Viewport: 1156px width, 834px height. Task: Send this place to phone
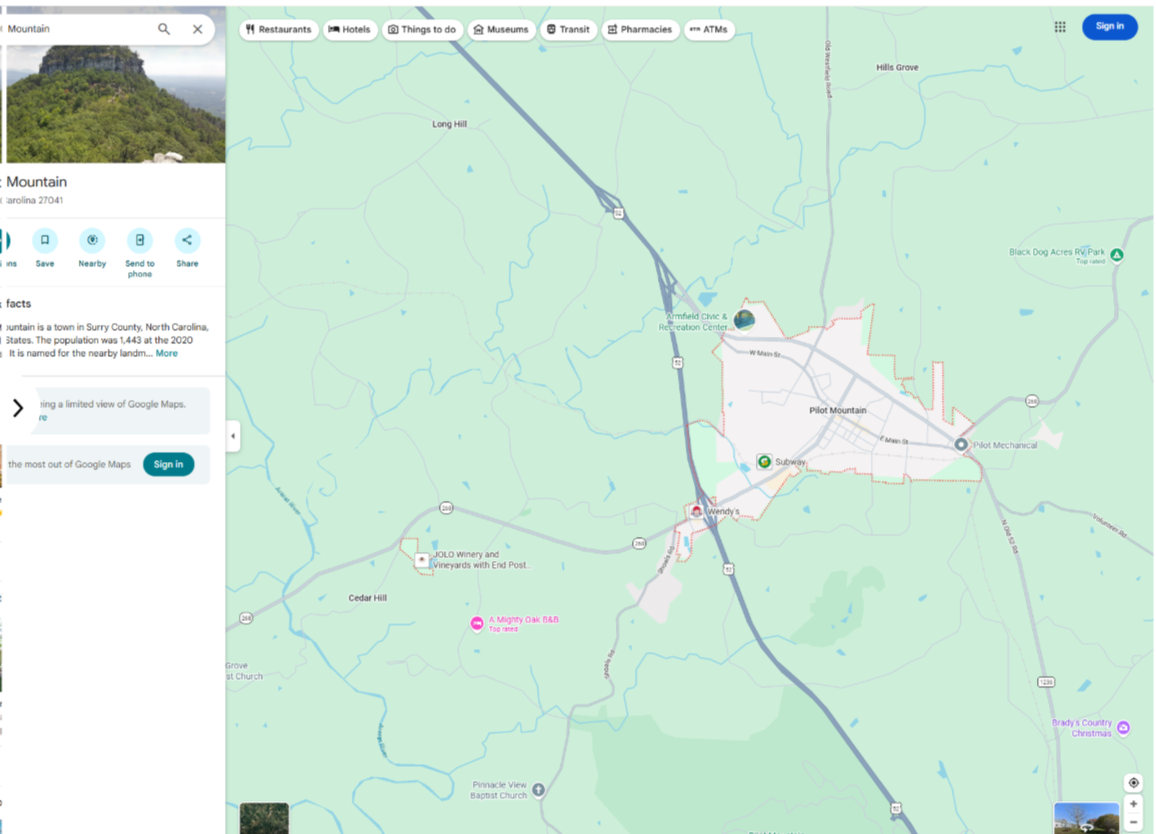tap(140, 241)
